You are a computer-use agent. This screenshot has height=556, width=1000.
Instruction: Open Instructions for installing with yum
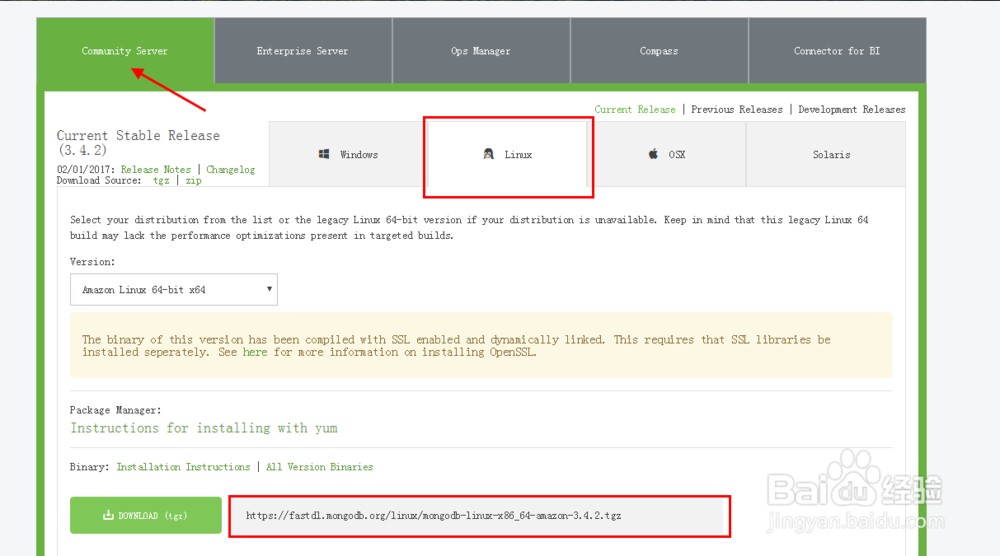pos(204,428)
